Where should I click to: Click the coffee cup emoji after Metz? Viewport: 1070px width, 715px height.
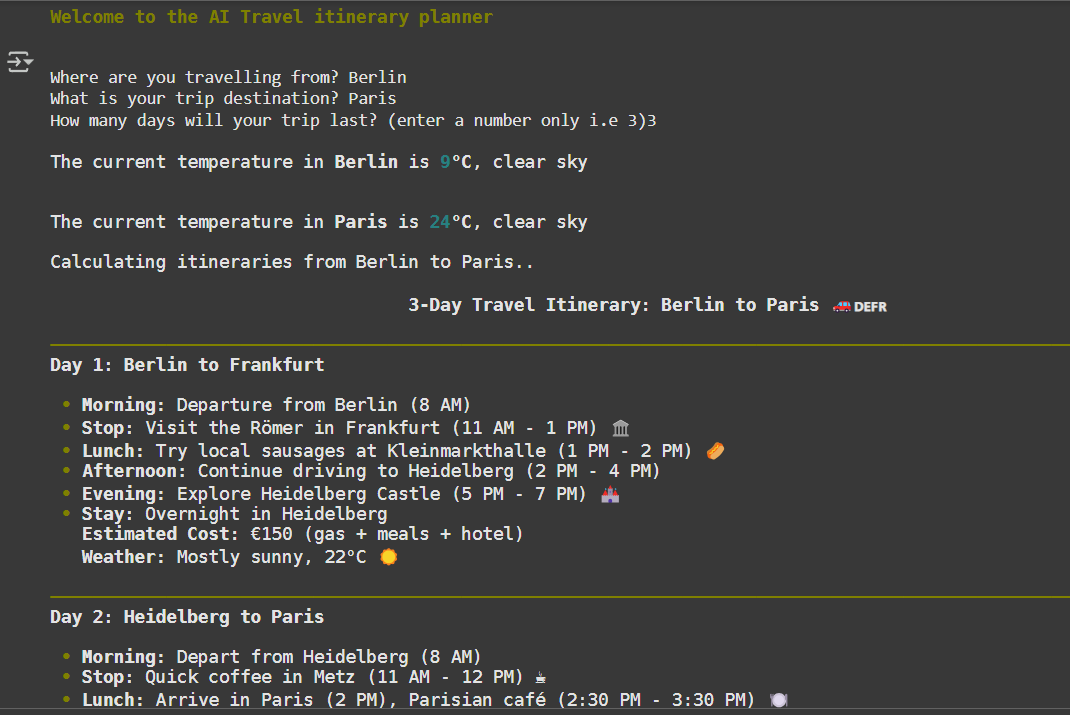(x=541, y=678)
